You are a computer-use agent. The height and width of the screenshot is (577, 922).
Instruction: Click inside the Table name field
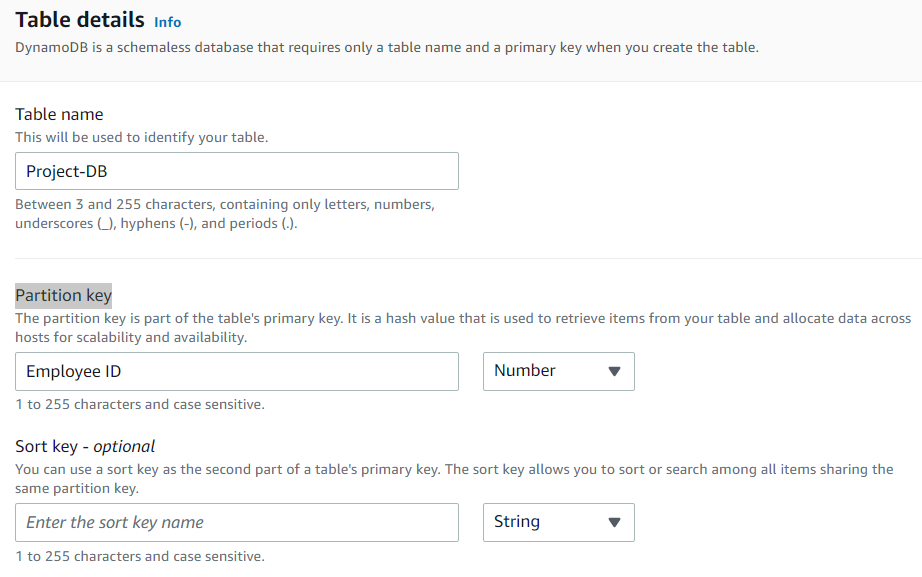coord(236,171)
